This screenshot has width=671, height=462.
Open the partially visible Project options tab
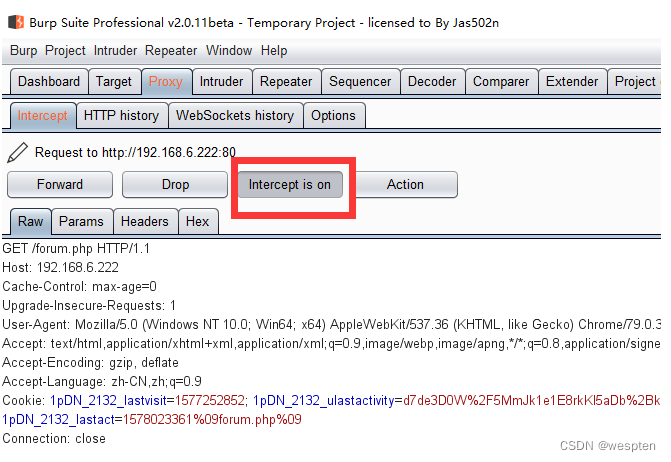coord(635,81)
